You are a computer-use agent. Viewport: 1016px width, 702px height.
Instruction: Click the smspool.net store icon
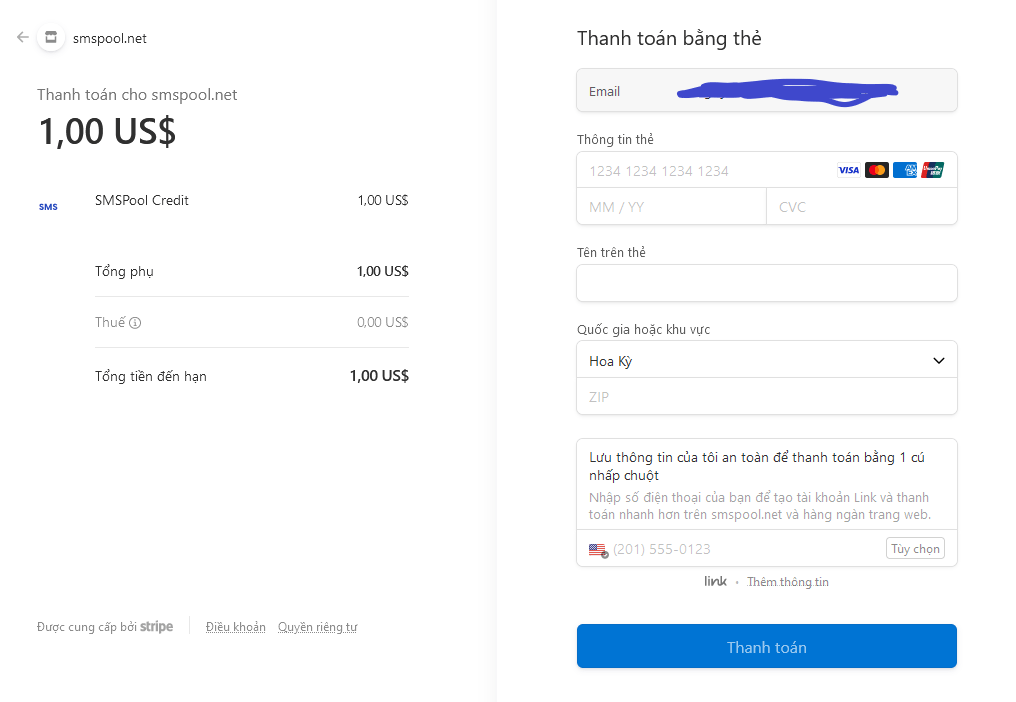tap(51, 38)
